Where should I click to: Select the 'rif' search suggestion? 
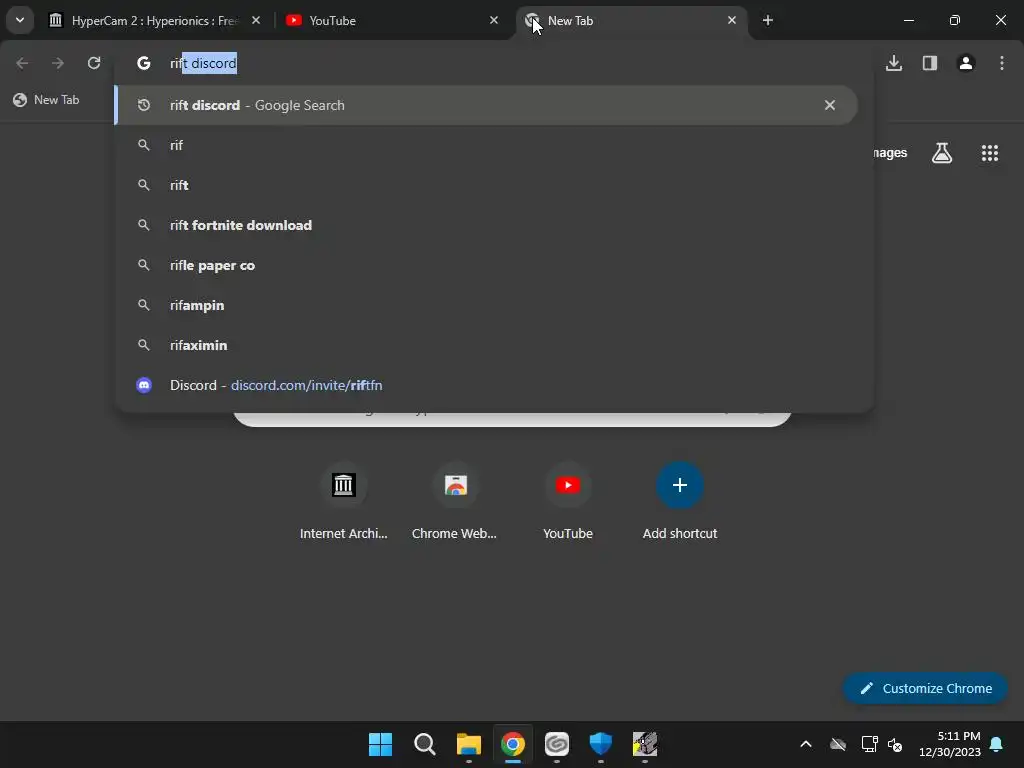[x=486, y=145]
